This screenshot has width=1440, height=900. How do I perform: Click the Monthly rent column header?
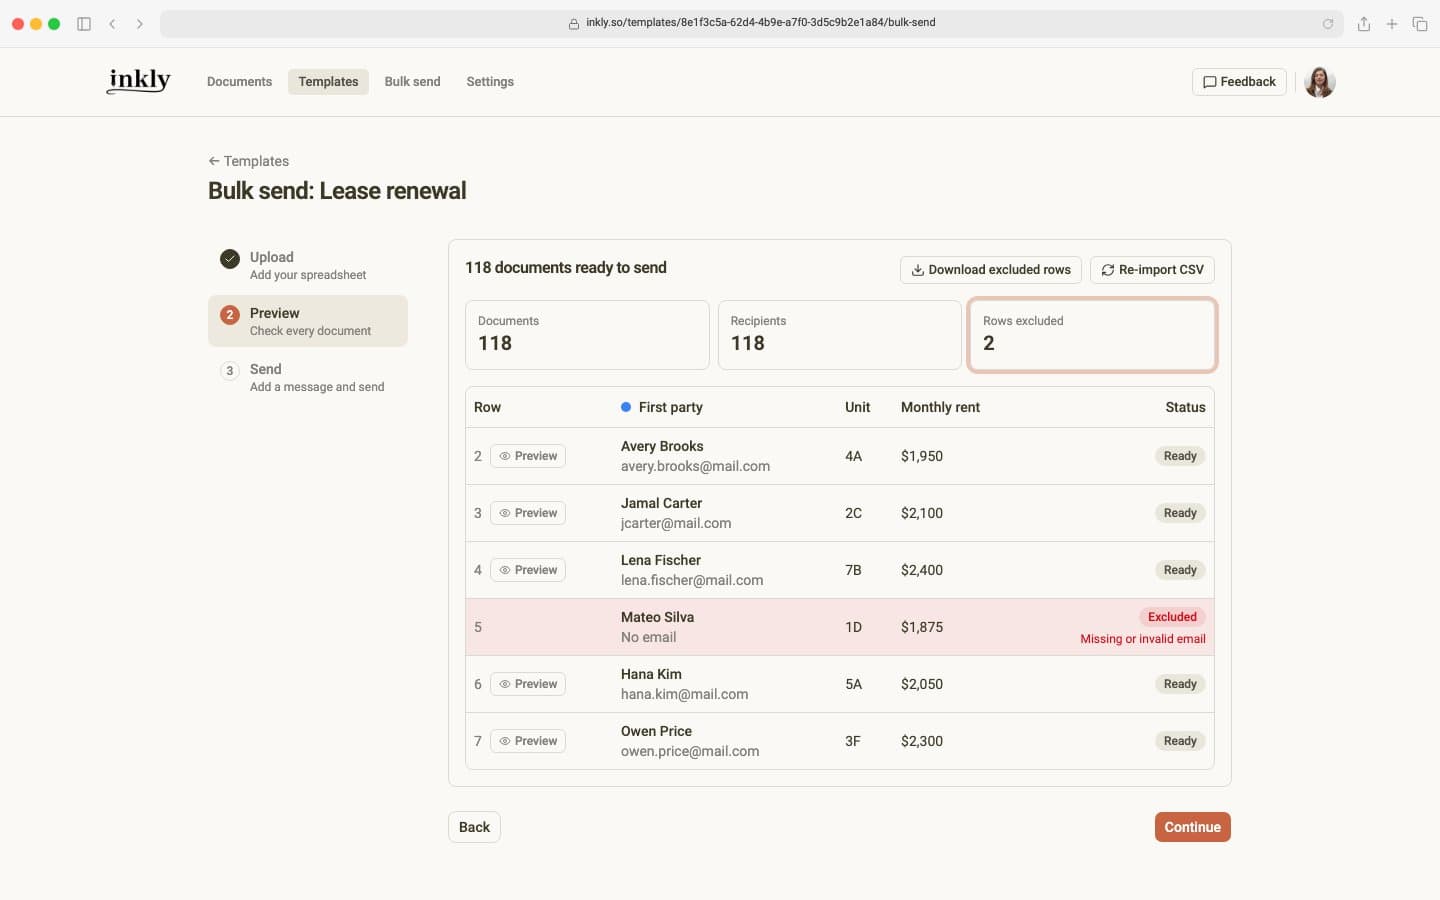(940, 407)
